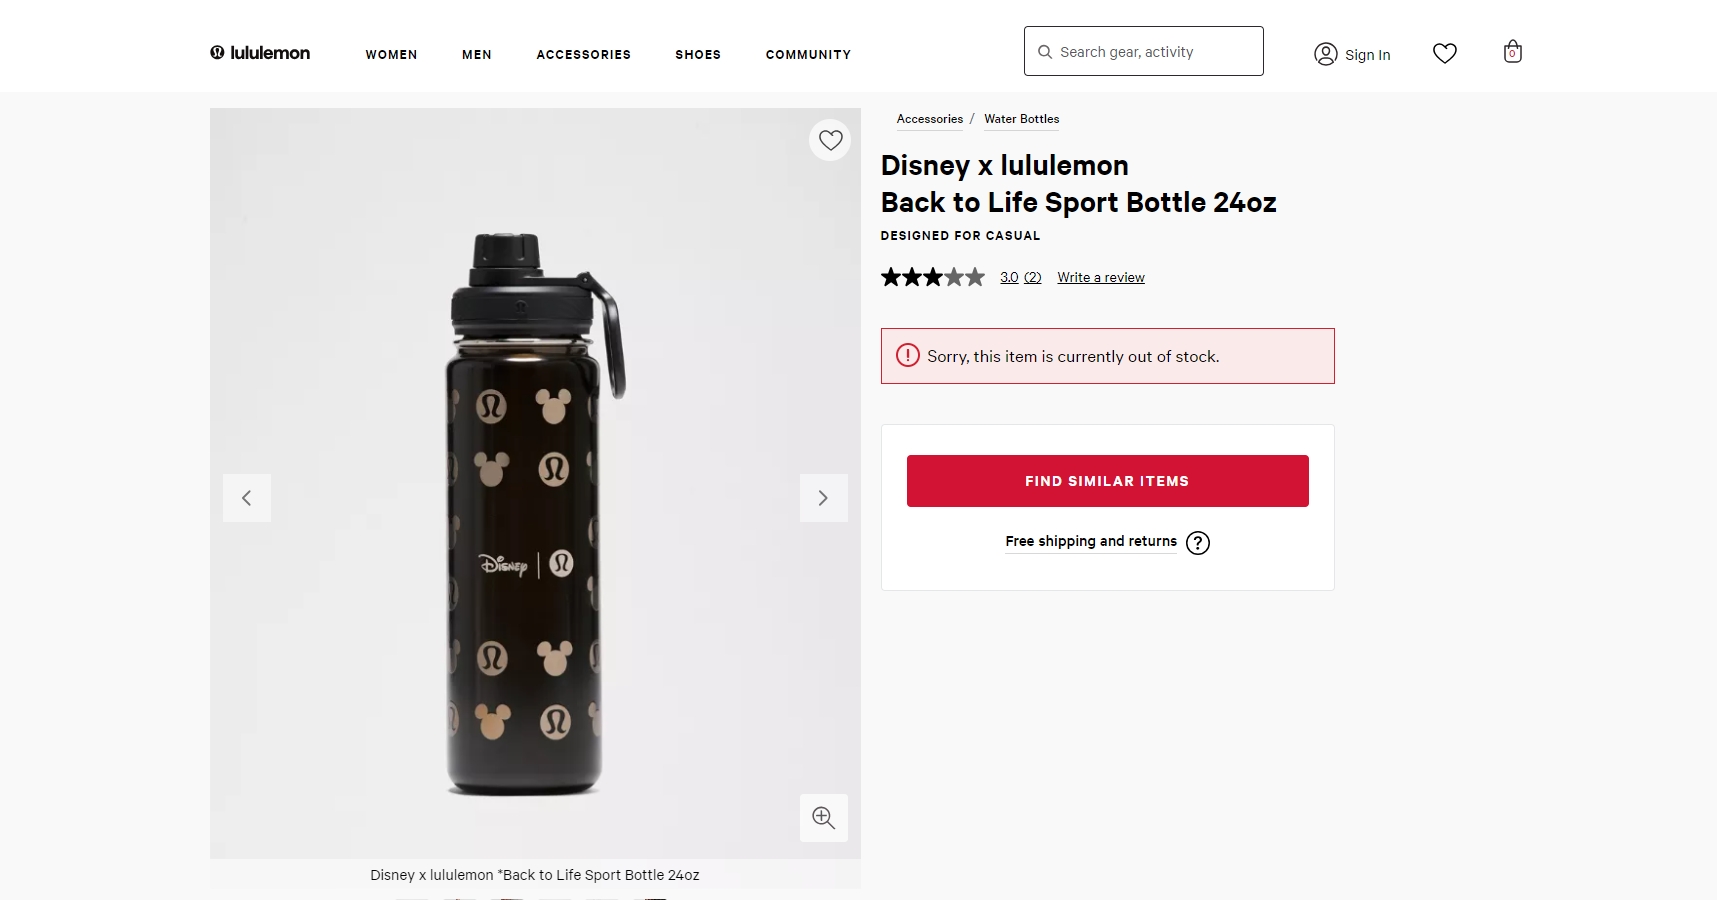Open the Men menu
The width and height of the screenshot is (1717, 900).
click(477, 55)
